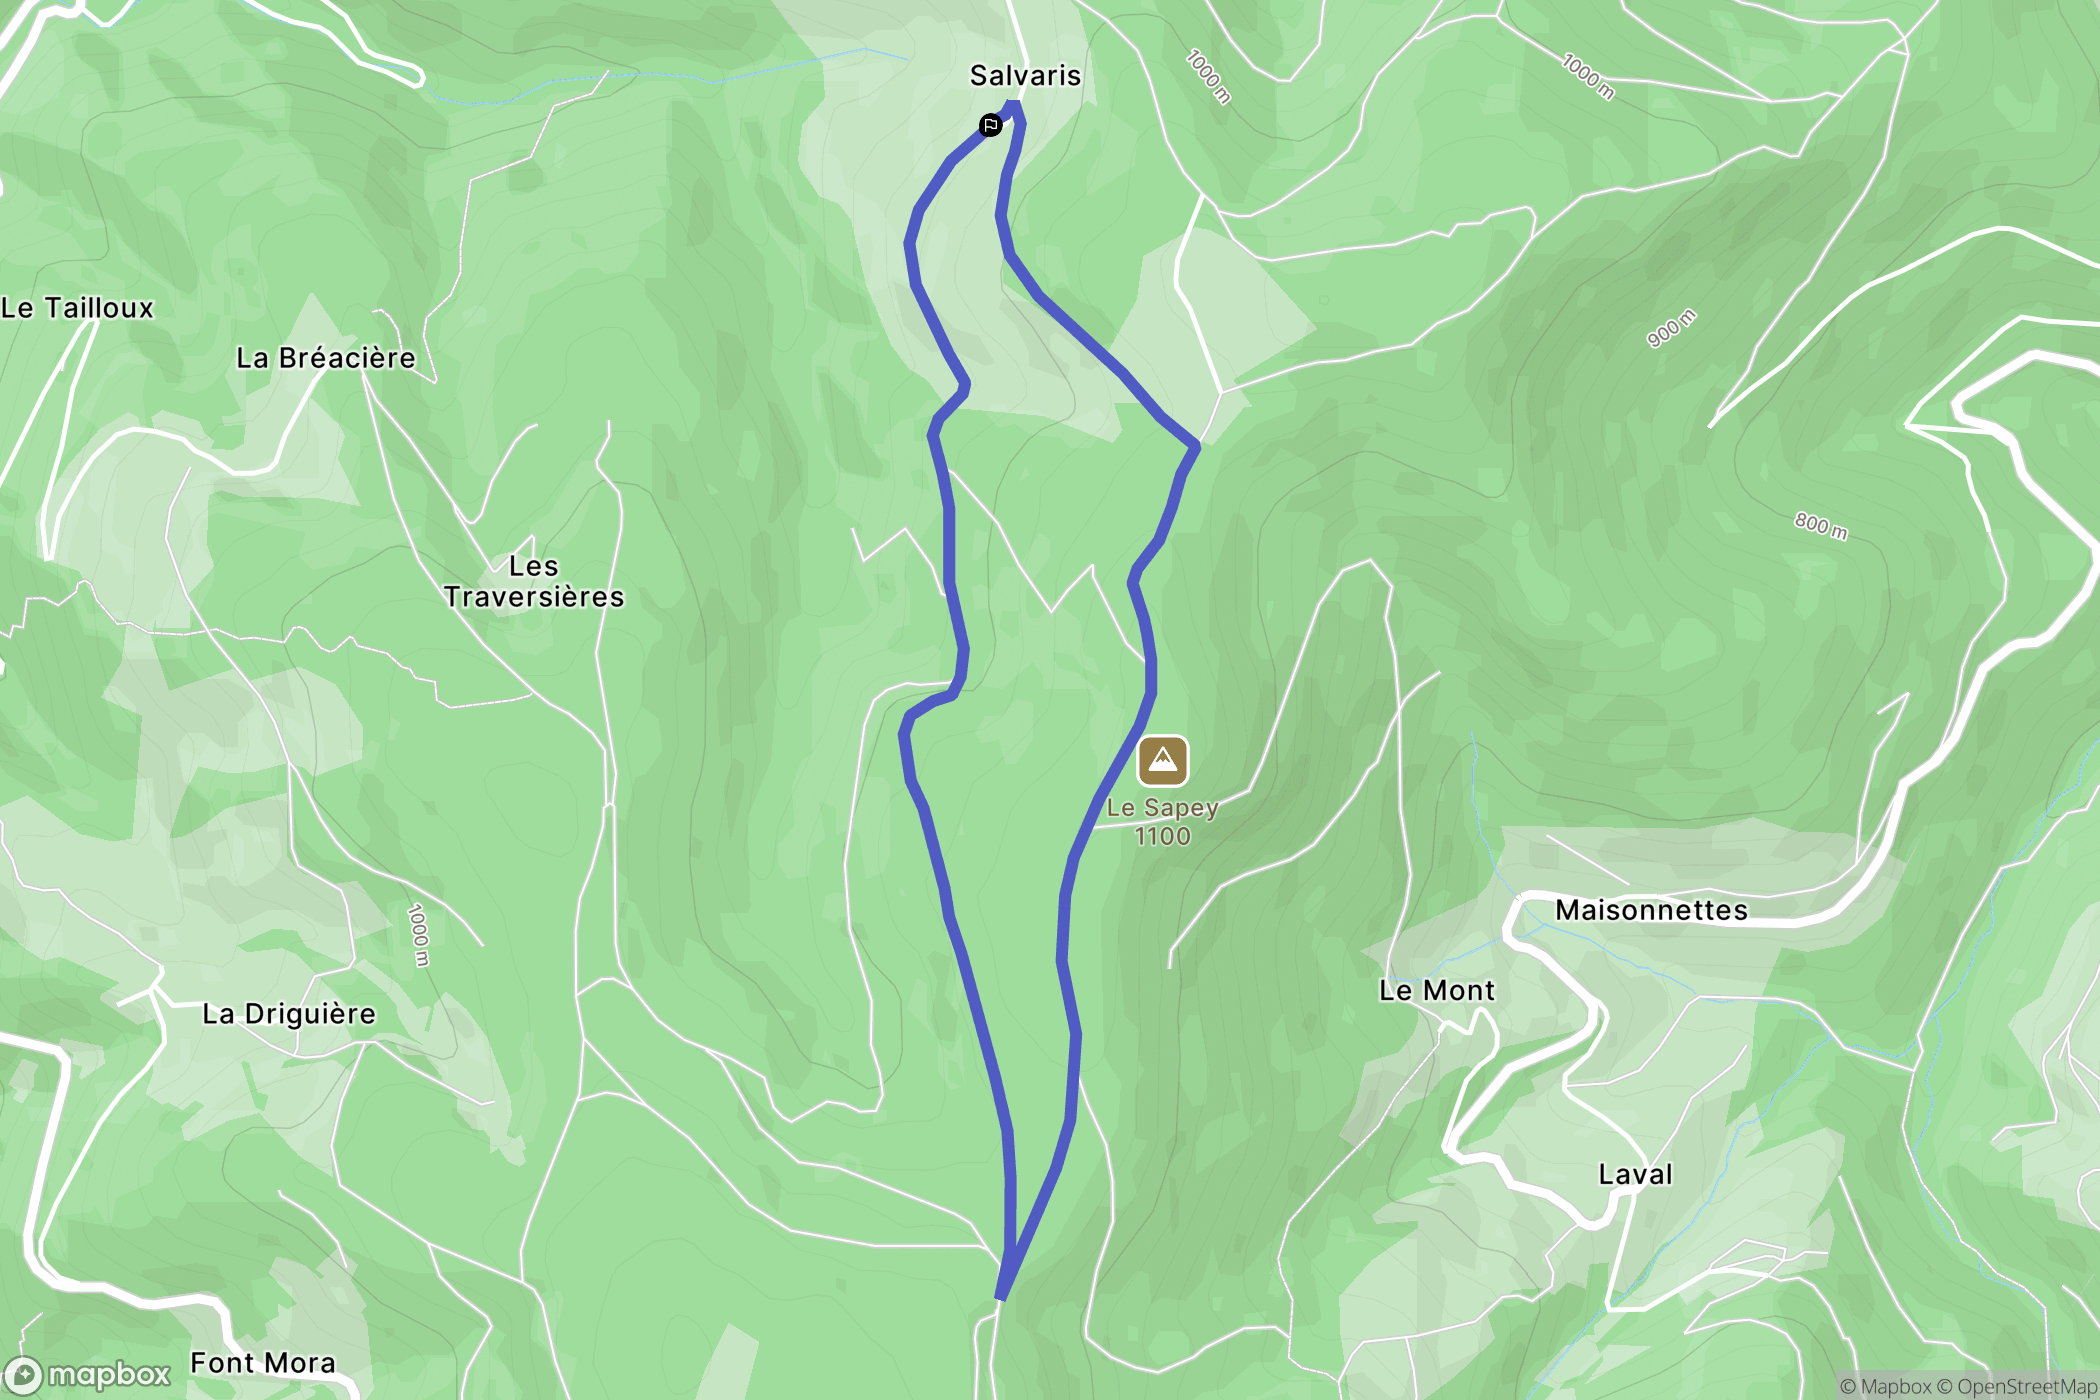
Task: Click the route start flag marker
Action: tap(990, 125)
